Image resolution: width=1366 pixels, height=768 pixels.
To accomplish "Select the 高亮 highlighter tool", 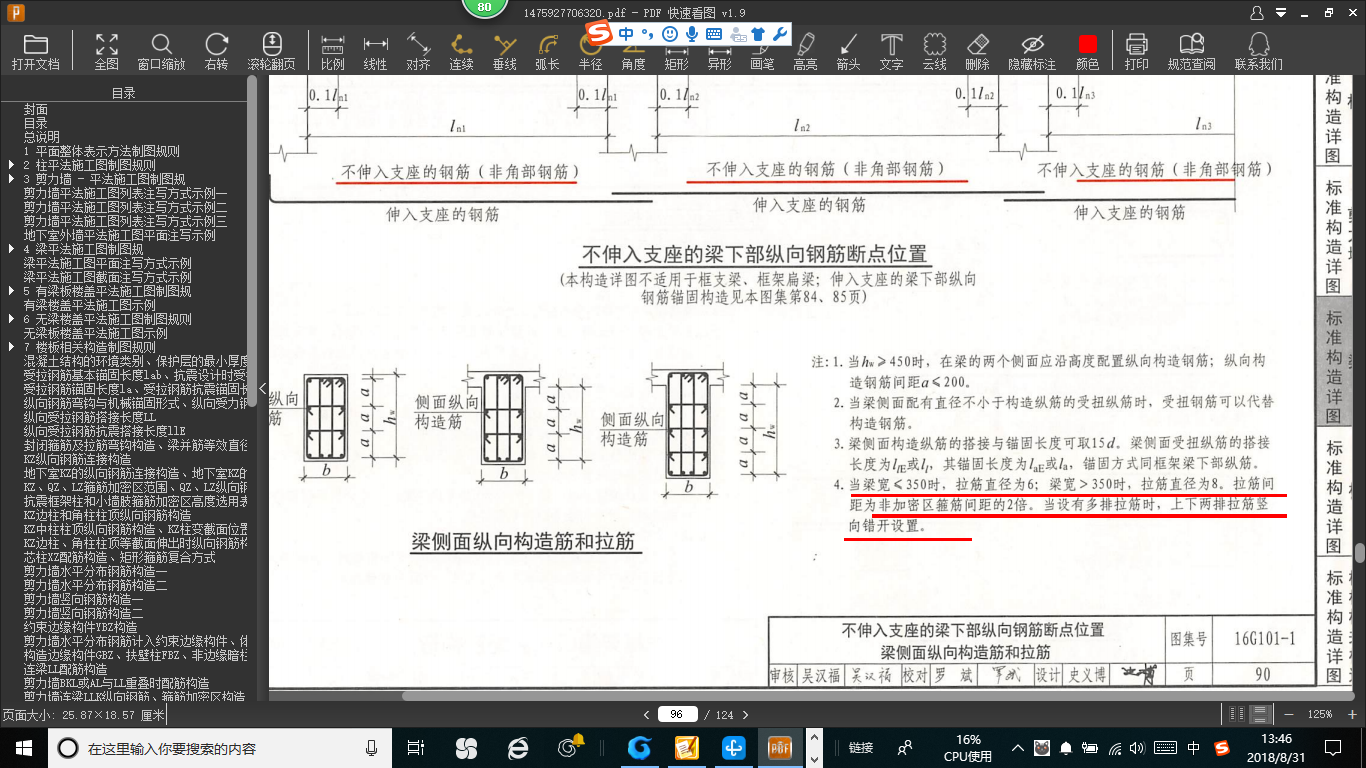I will (805, 52).
